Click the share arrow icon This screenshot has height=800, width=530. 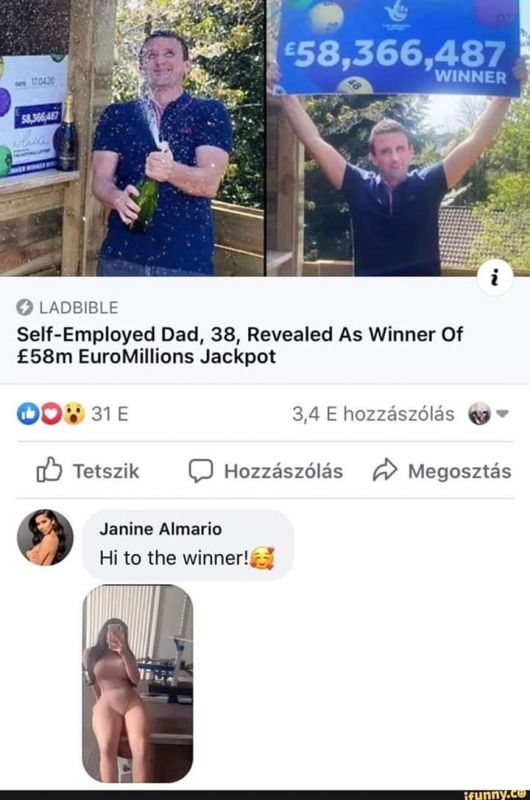pos(385,470)
